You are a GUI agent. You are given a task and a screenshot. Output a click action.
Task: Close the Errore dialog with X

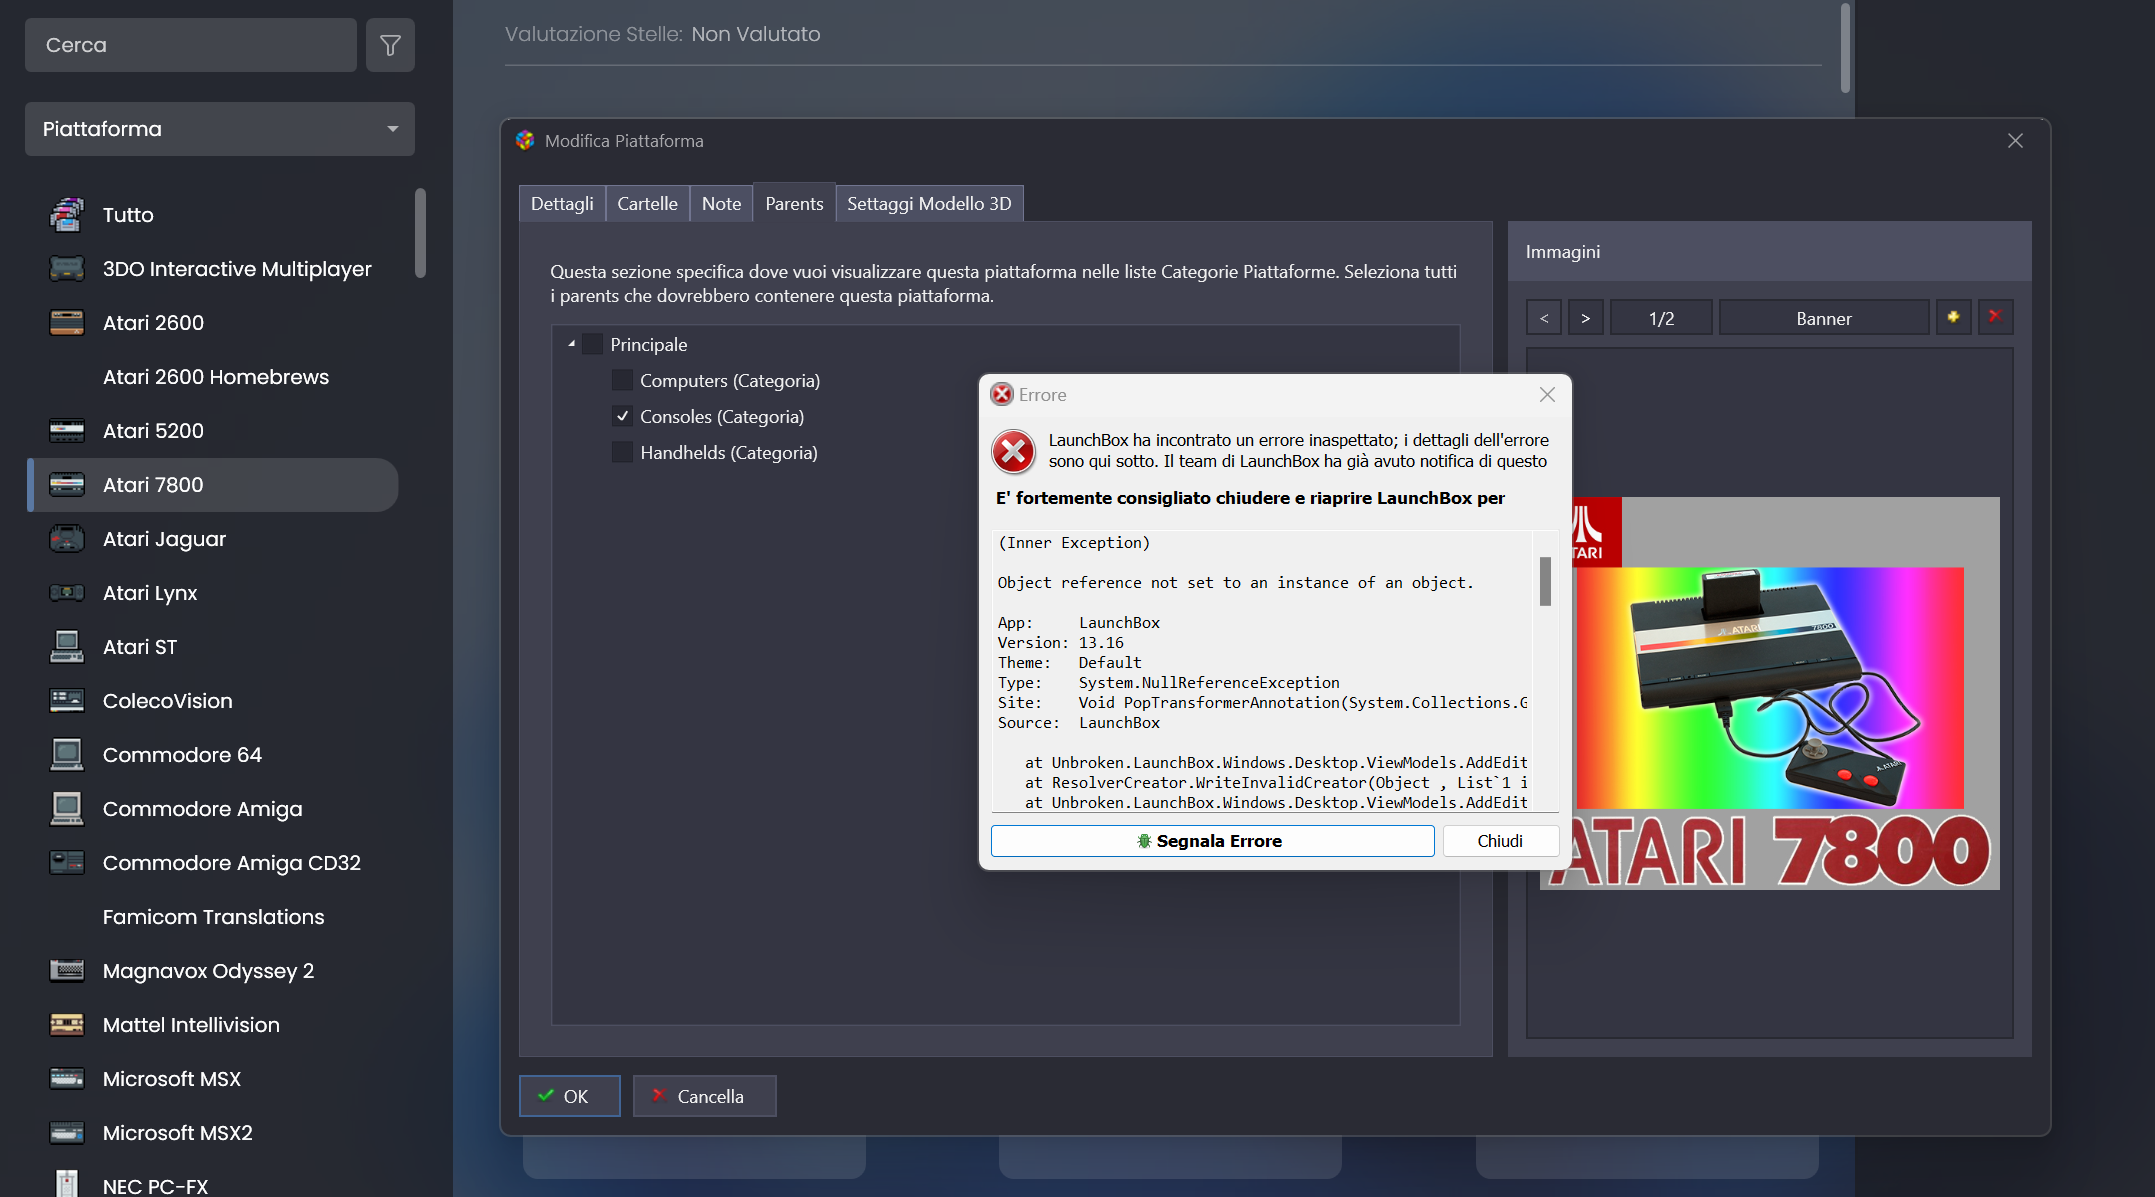pyautogui.click(x=1547, y=395)
